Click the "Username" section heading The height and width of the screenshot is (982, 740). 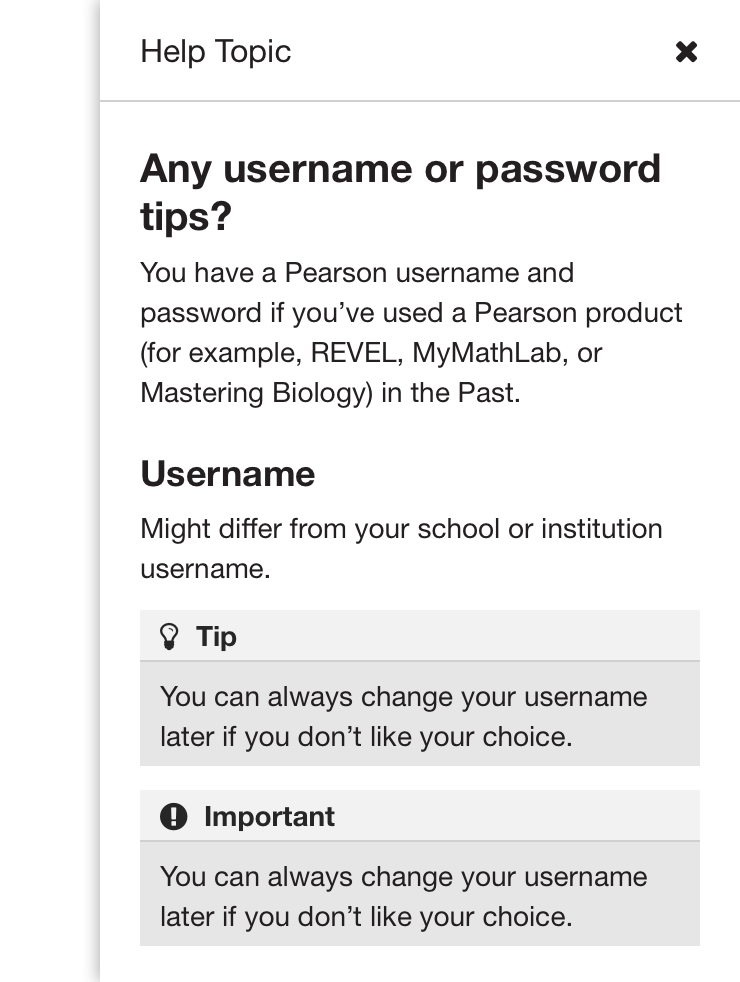coord(227,473)
